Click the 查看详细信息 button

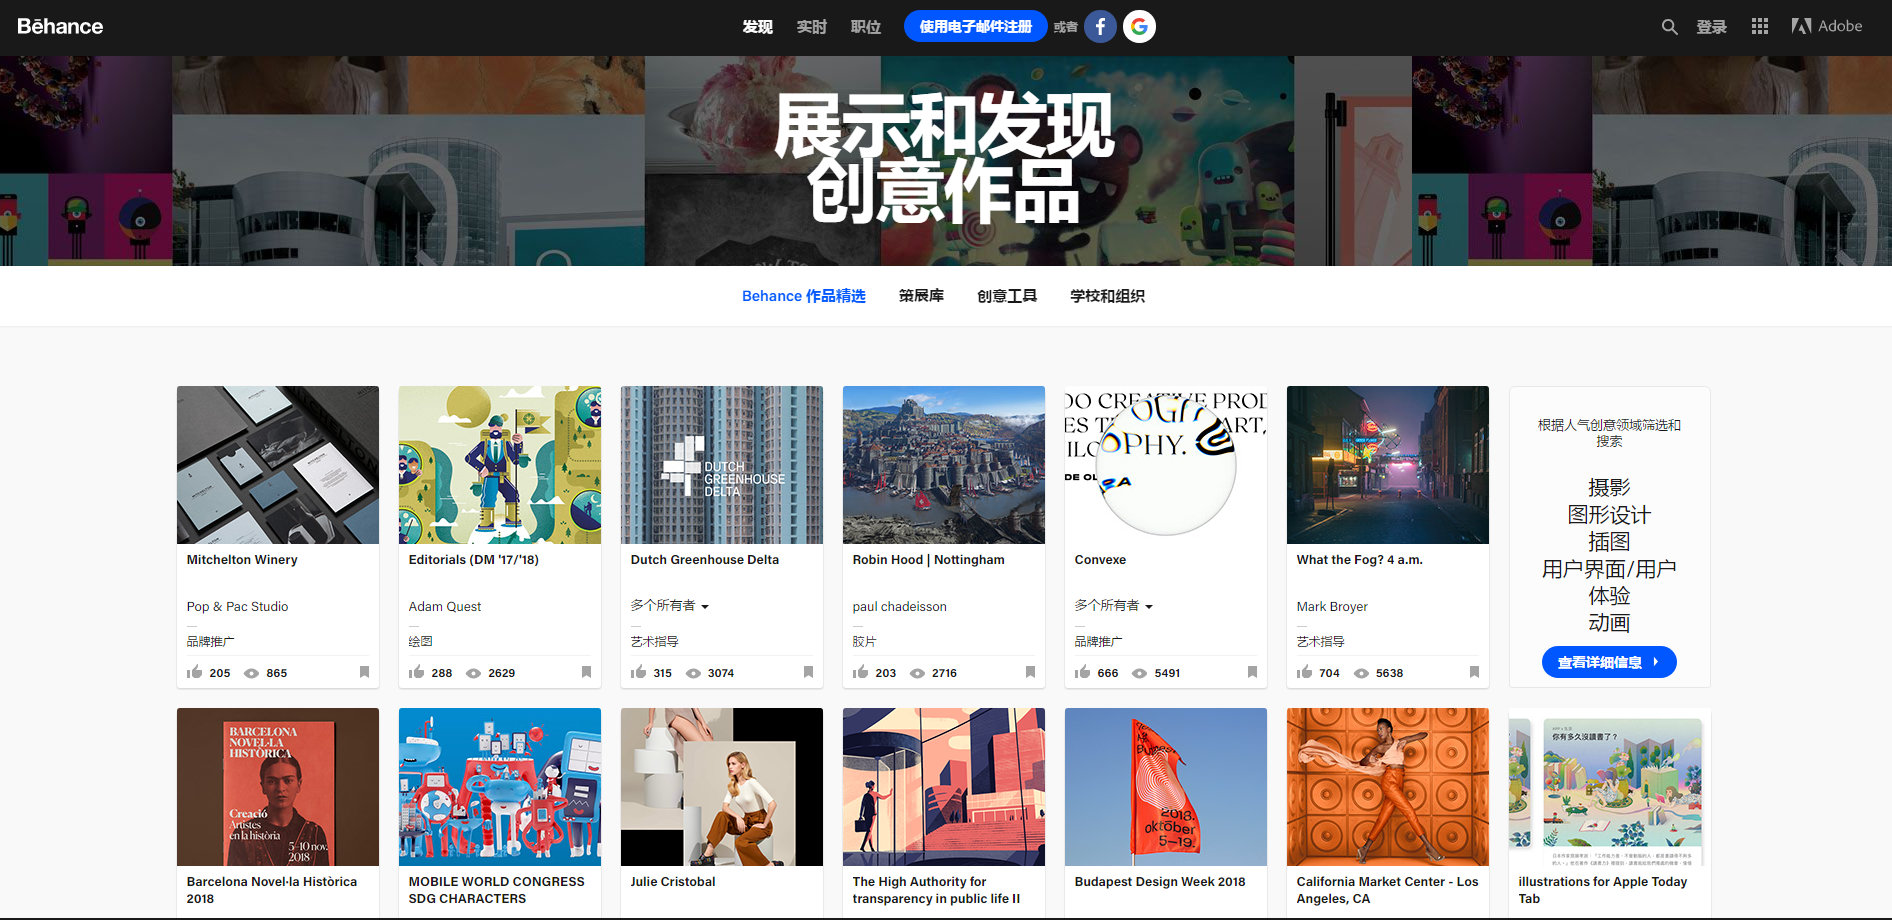[x=1610, y=662]
